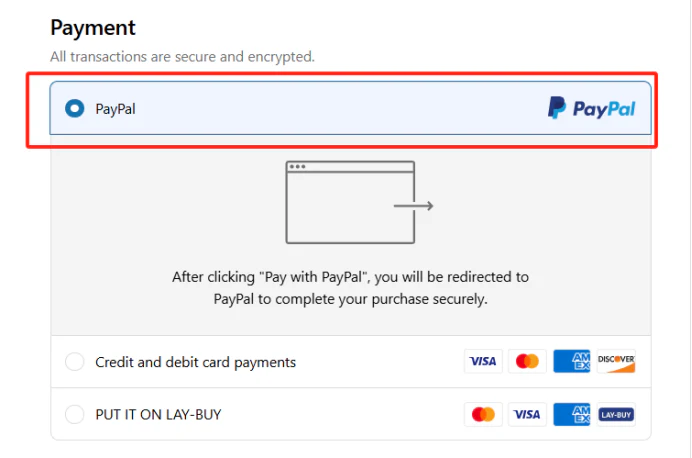Image resolution: width=692 pixels, height=458 pixels.
Task: Click Mastercard icon in Lay-Buy row
Action: [483, 414]
